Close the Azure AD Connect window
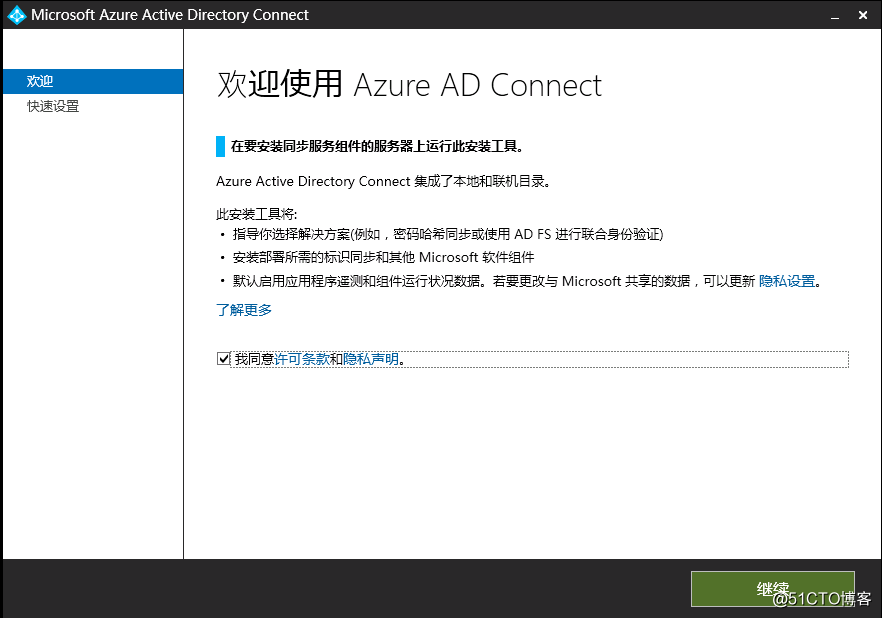 [x=863, y=15]
